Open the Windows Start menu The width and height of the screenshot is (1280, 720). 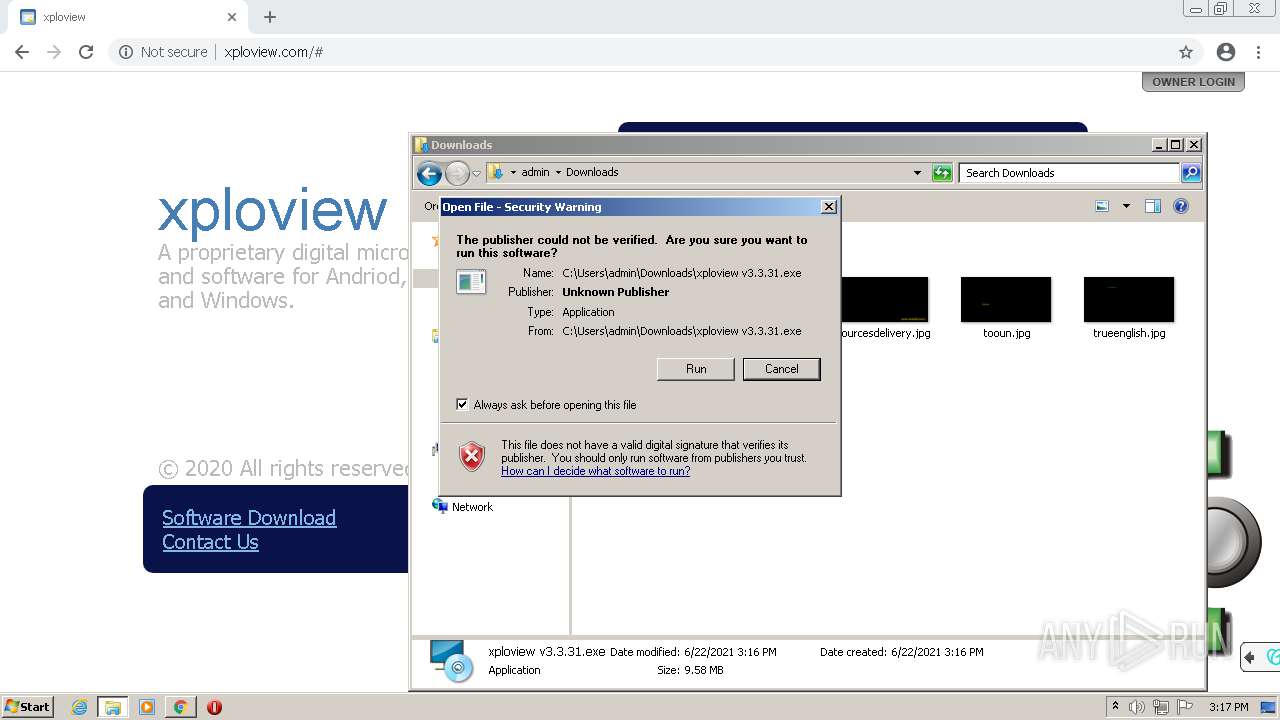pos(28,707)
